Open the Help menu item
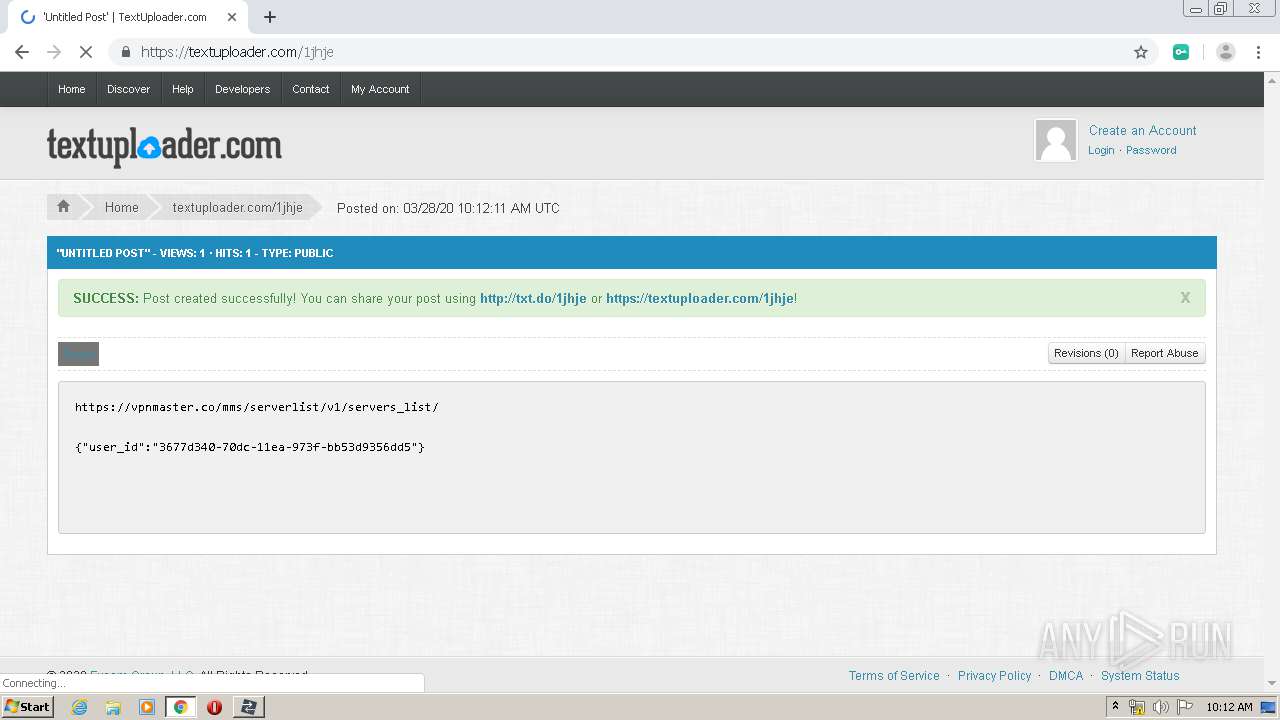 coord(182,89)
